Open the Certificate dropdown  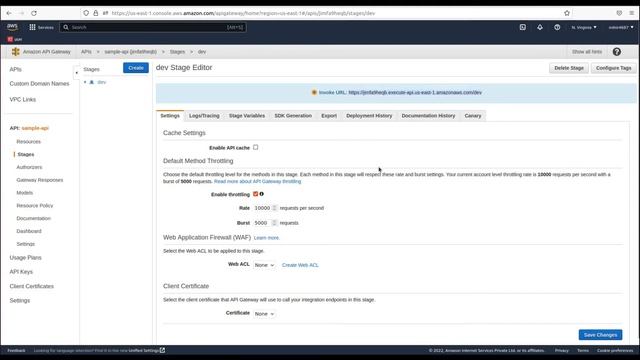pyautogui.click(x=264, y=313)
